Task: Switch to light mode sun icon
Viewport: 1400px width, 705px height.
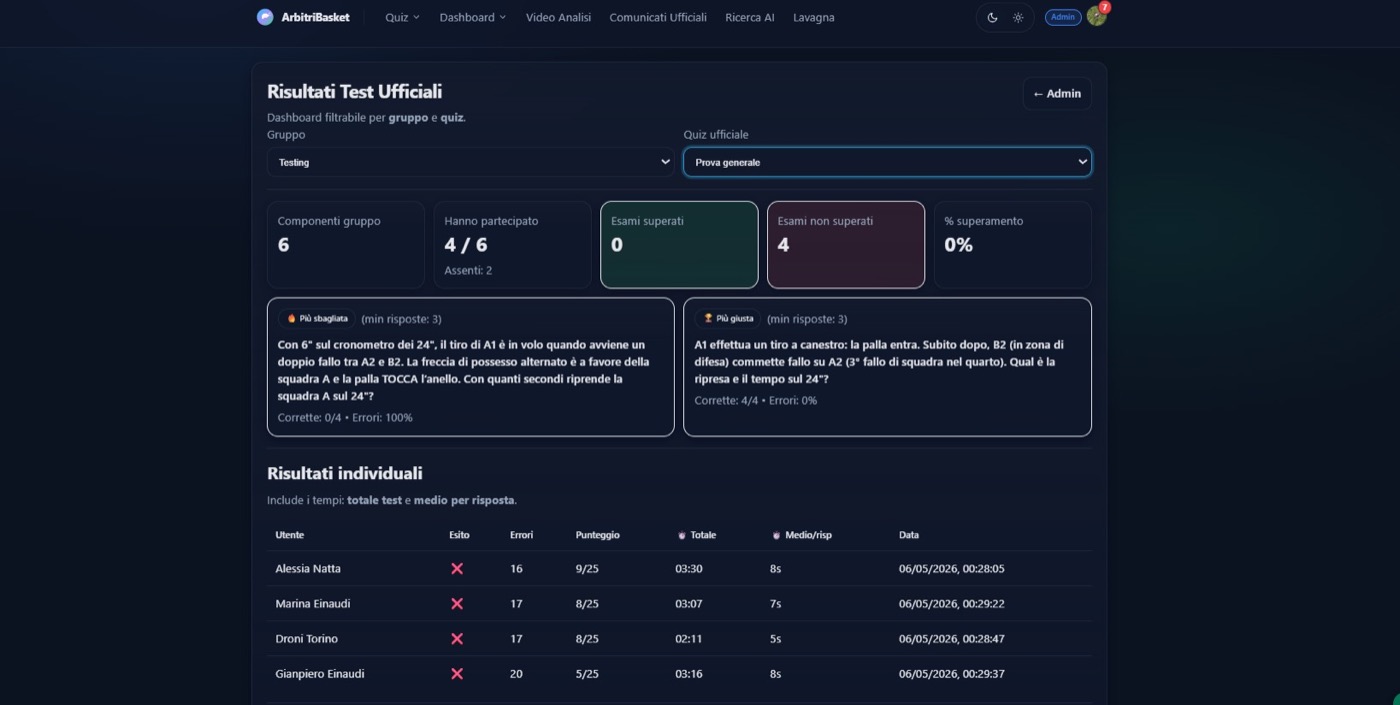Action: coord(1018,17)
